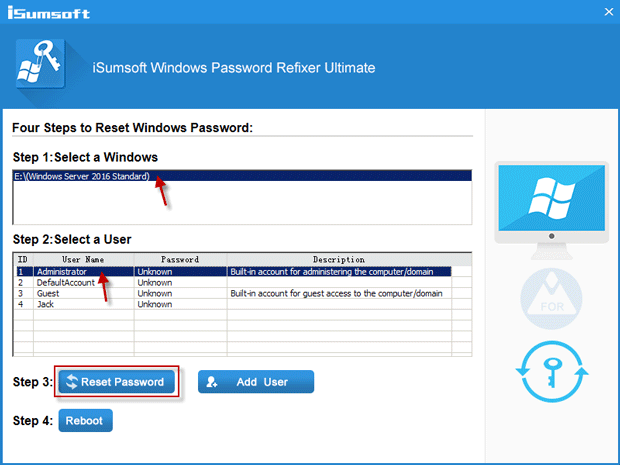Image resolution: width=620 pixels, height=465 pixels.
Task: Click Guest's built-in account description cell
Action: pos(339,293)
